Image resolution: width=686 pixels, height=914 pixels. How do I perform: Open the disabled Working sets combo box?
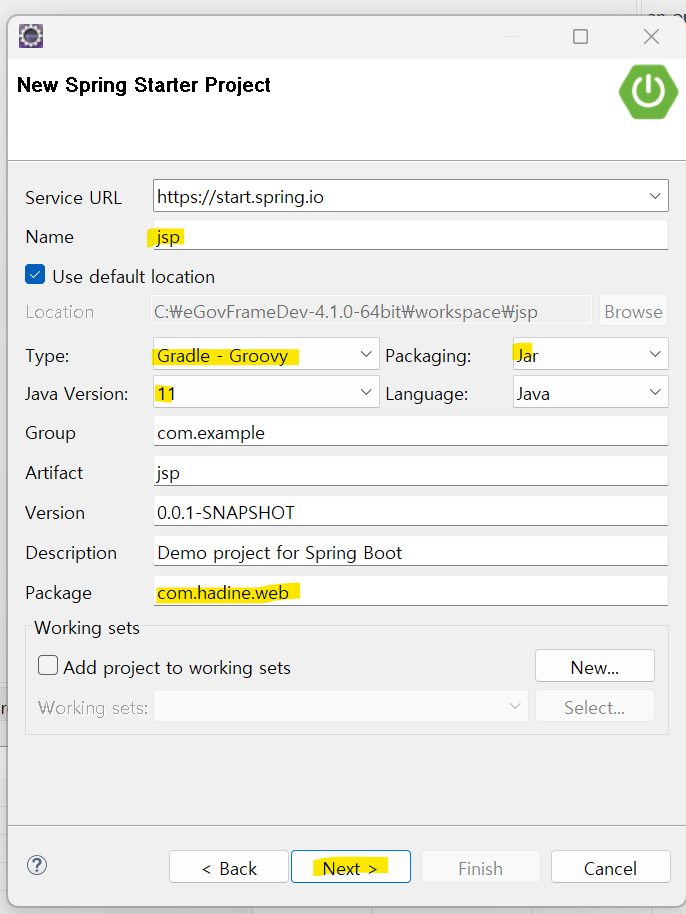tap(341, 706)
